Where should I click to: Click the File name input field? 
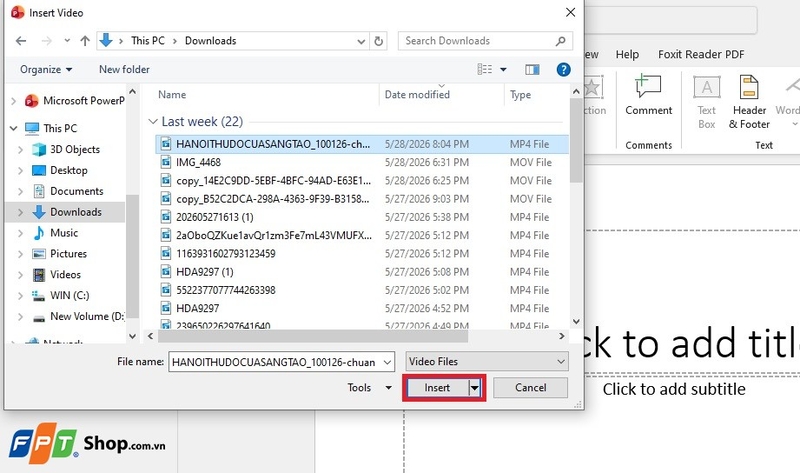click(274, 362)
